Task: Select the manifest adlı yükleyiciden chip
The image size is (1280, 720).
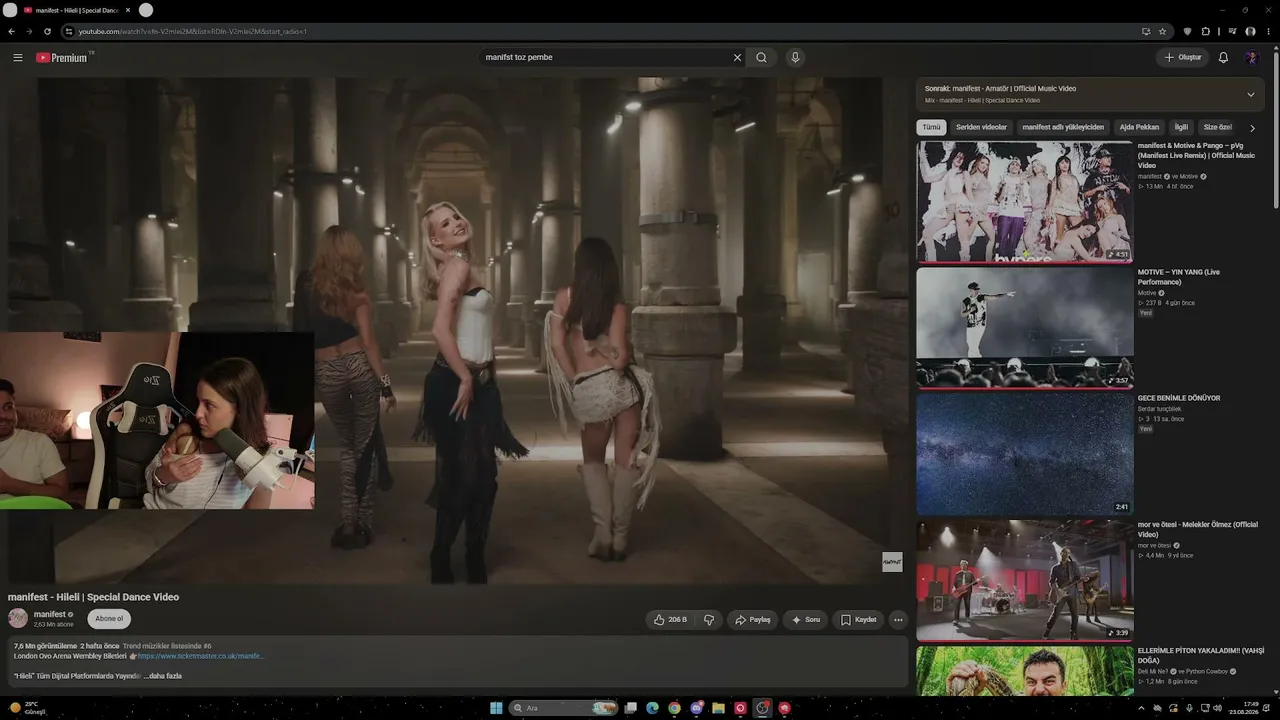Action: pyautogui.click(x=1063, y=128)
